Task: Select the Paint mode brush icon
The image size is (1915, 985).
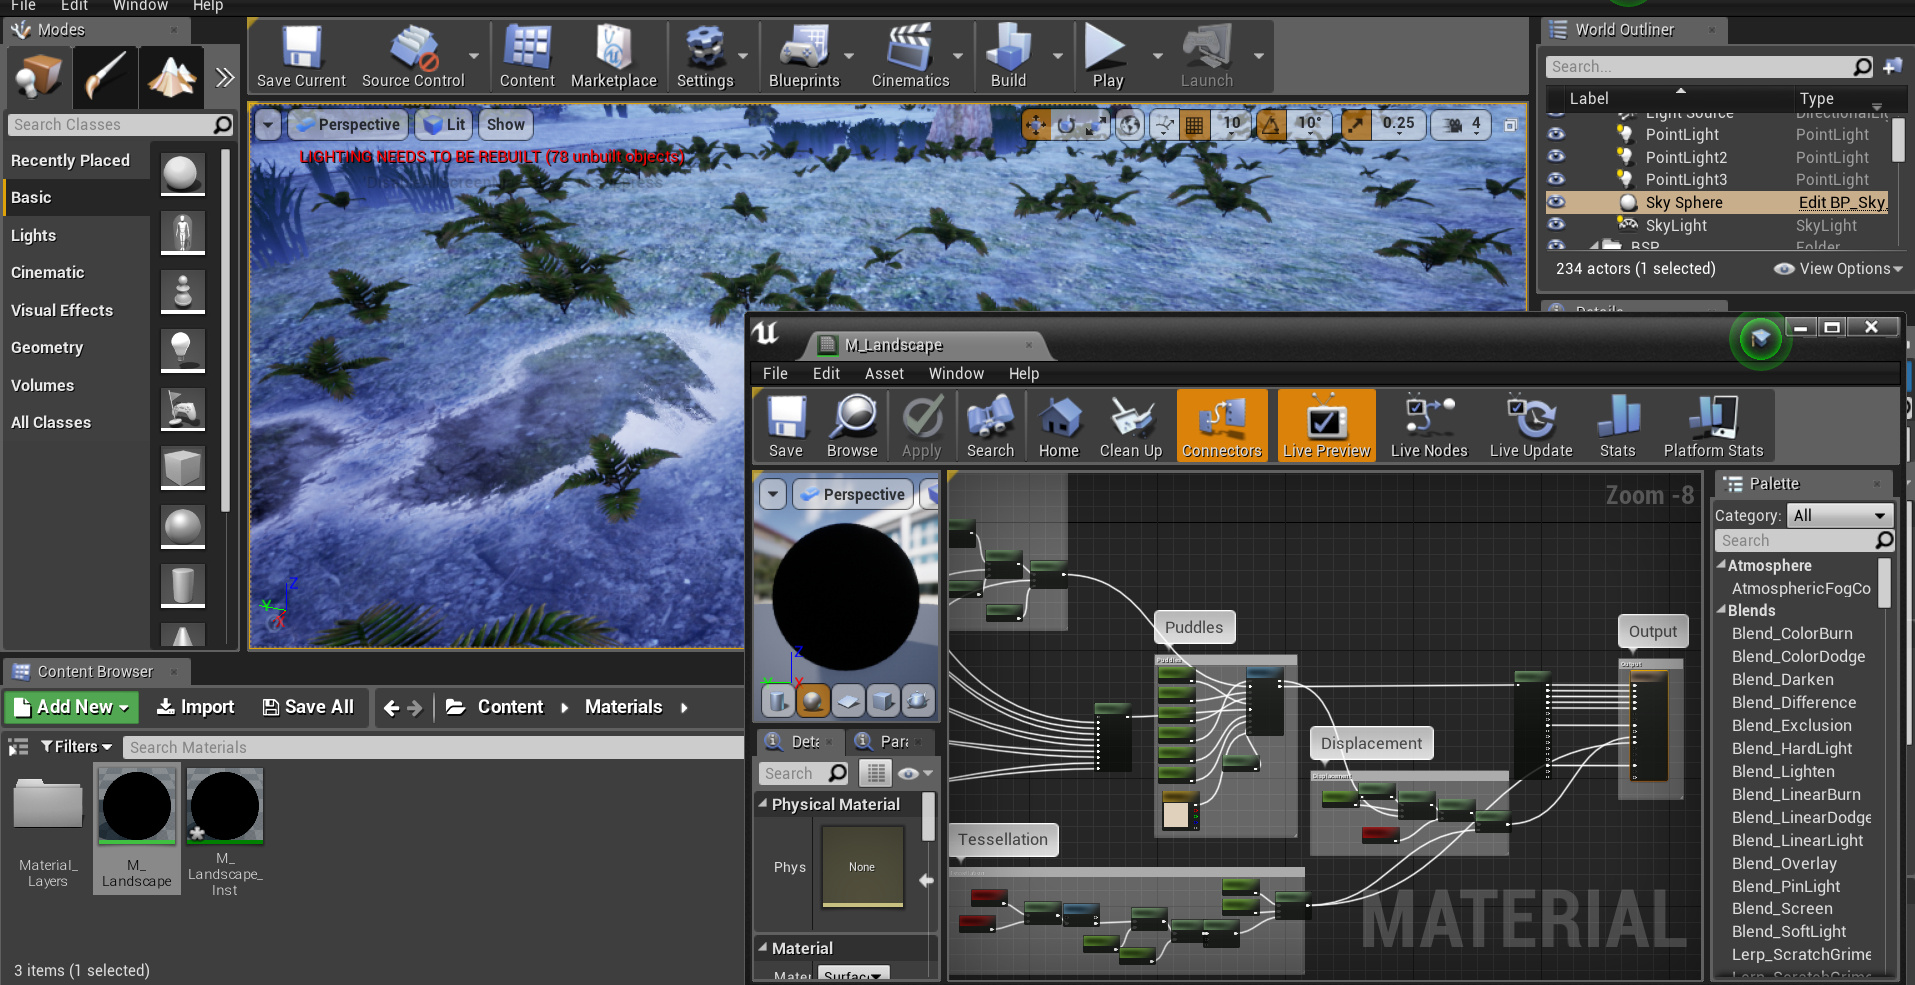Action: [104, 77]
